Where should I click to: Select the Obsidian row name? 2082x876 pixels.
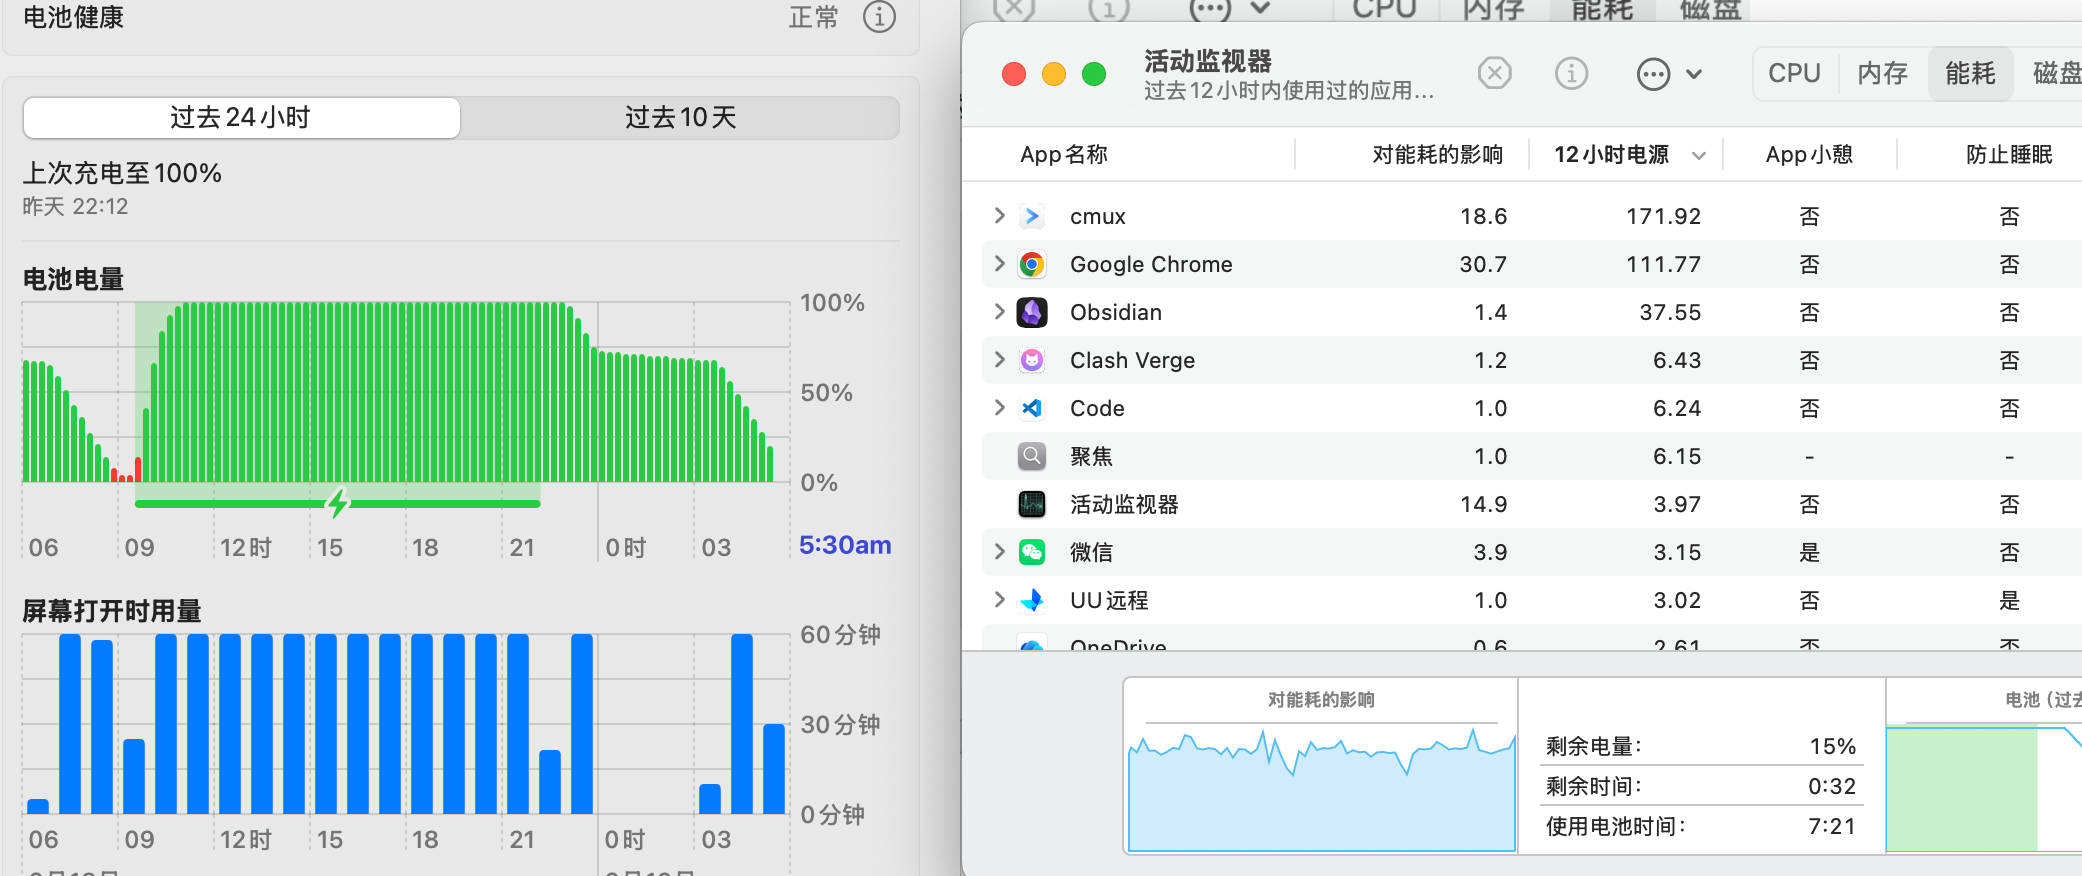click(x=1116, y=312)
